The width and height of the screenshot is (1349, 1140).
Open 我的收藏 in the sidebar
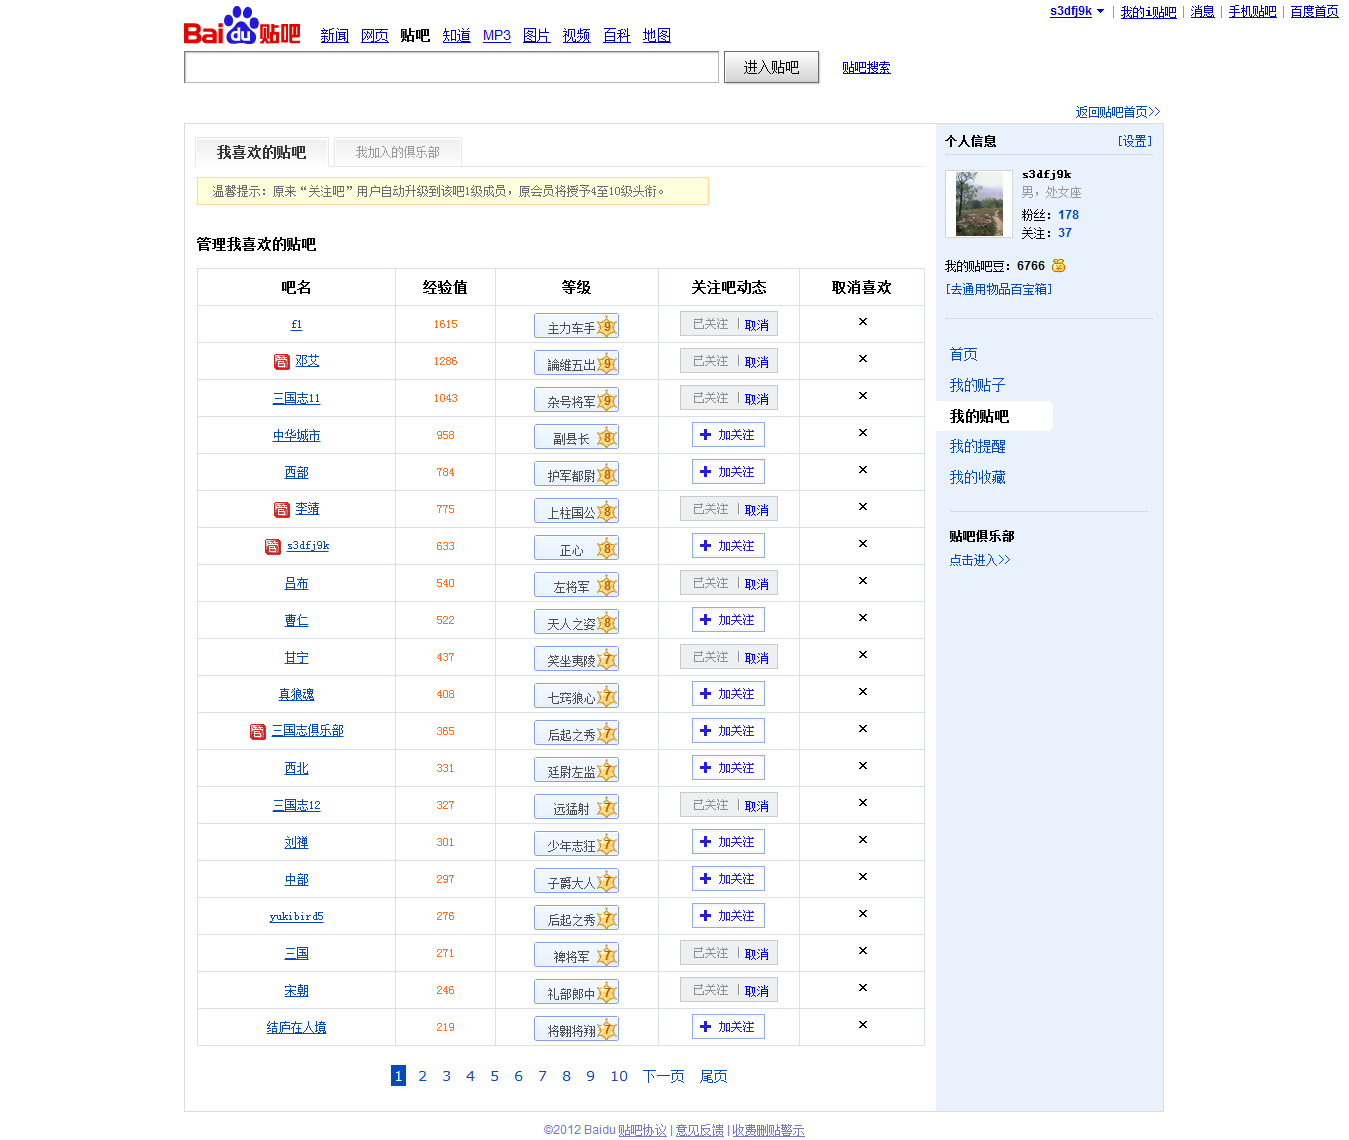pyautogui.click(x=978, y=477)
